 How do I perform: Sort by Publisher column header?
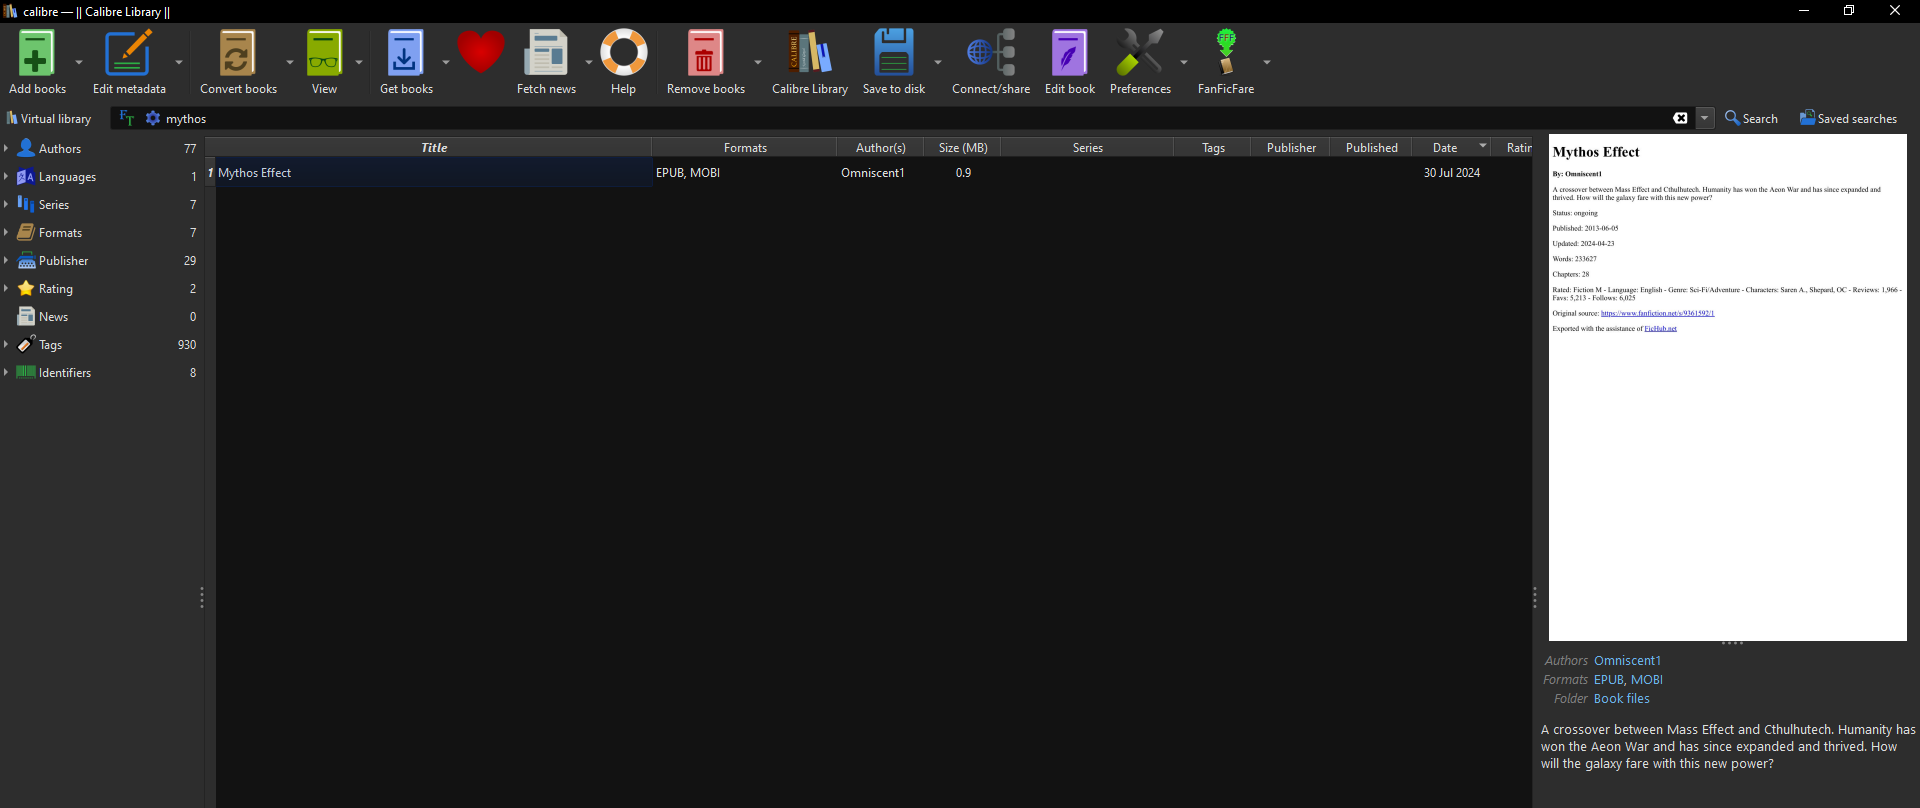1291,147
